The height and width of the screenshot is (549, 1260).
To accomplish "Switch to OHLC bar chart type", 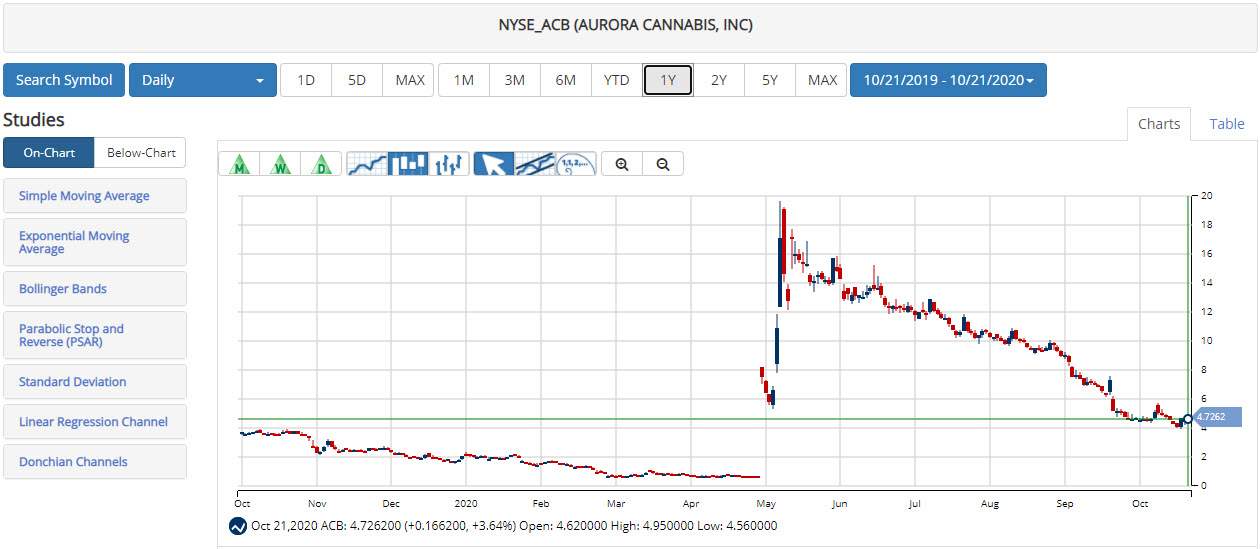I will tap(449, 164).
